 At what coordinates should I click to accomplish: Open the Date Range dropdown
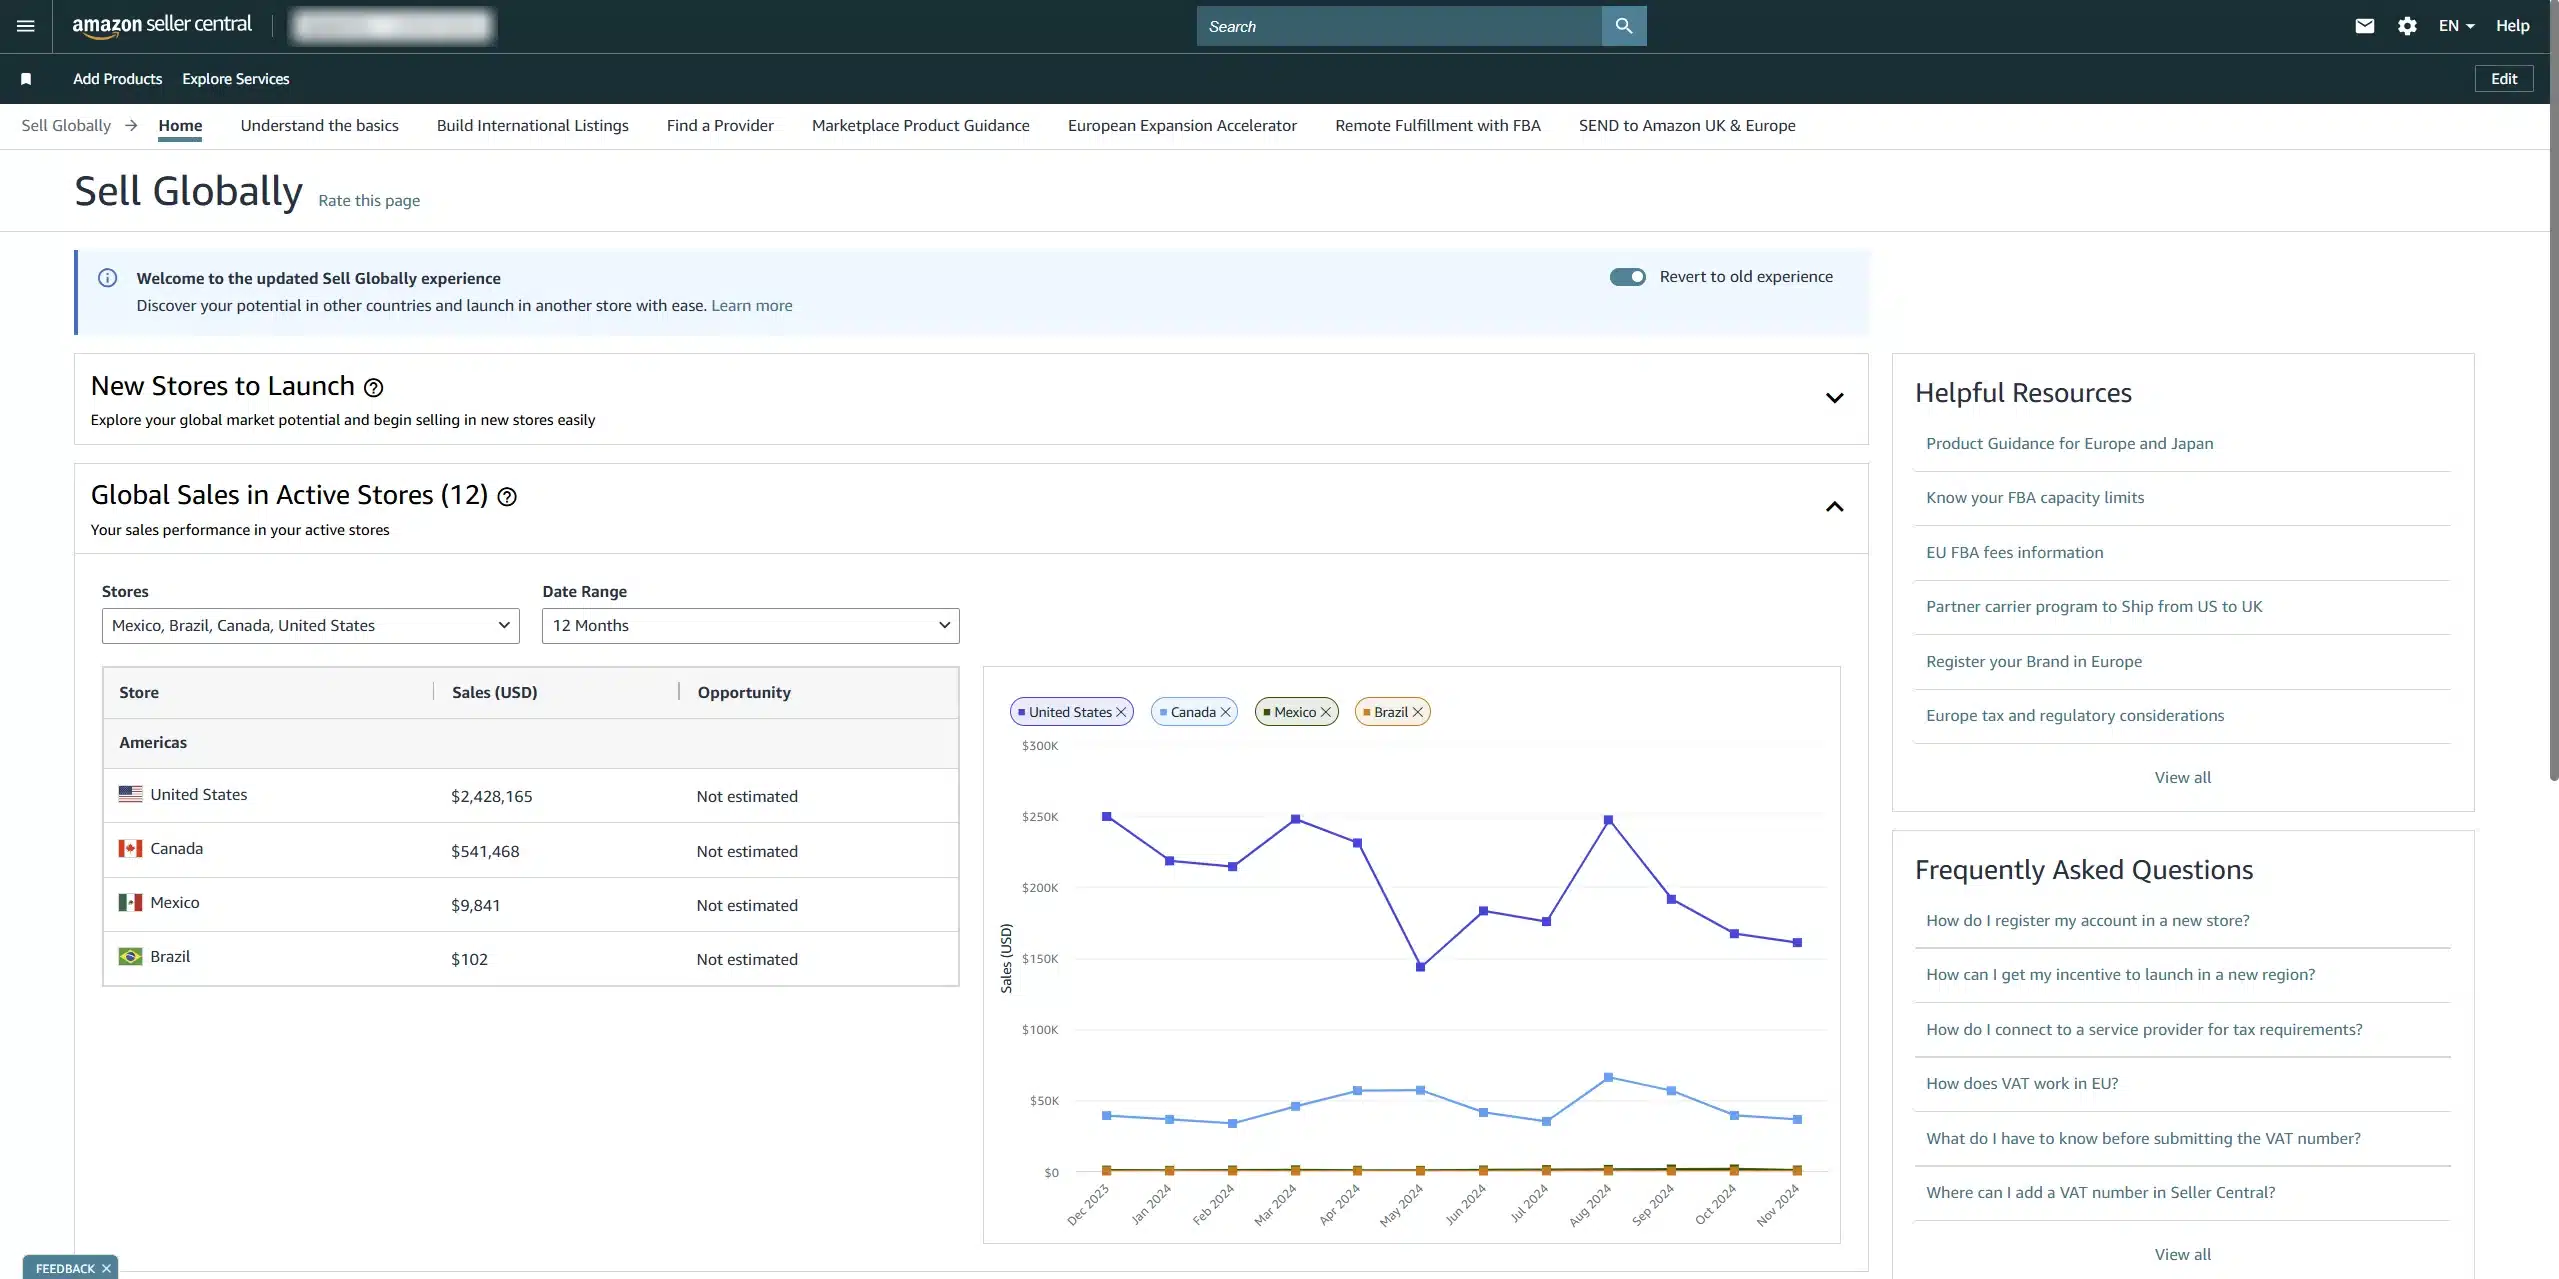750,626
